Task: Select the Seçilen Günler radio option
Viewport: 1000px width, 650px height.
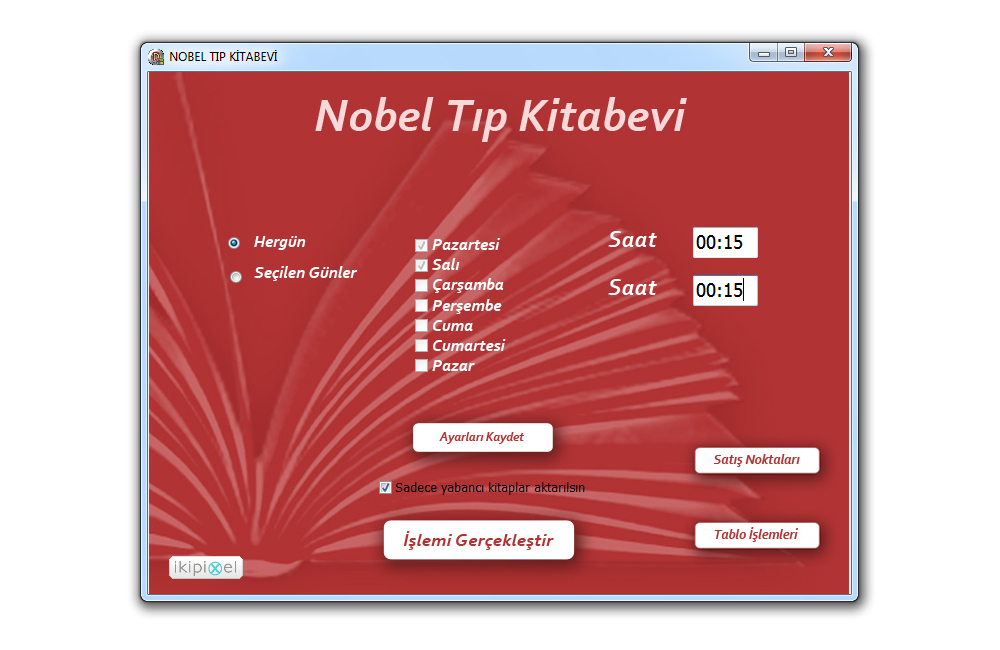Action: click(236, 276)
